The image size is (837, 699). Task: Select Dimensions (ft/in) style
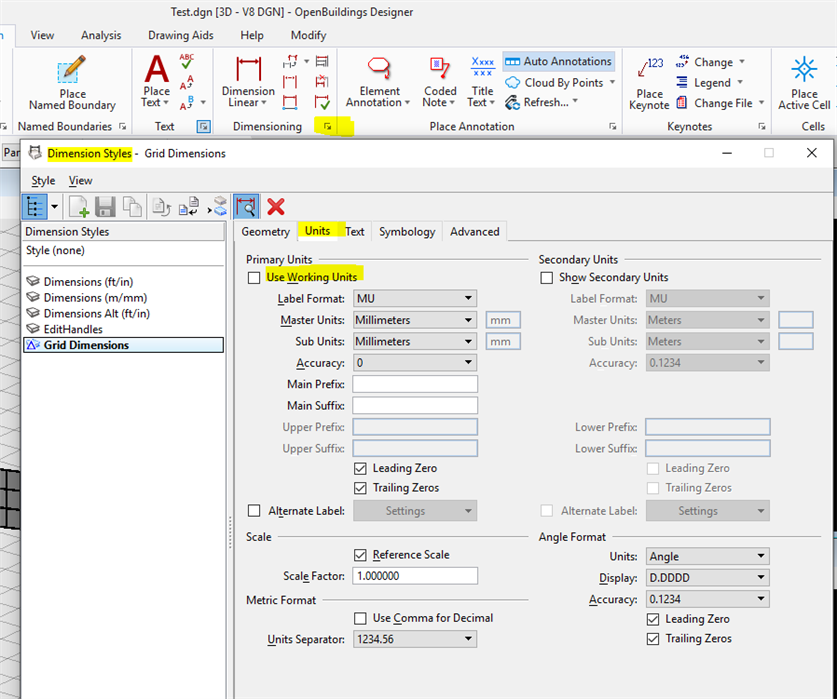[x=88, y=282]
